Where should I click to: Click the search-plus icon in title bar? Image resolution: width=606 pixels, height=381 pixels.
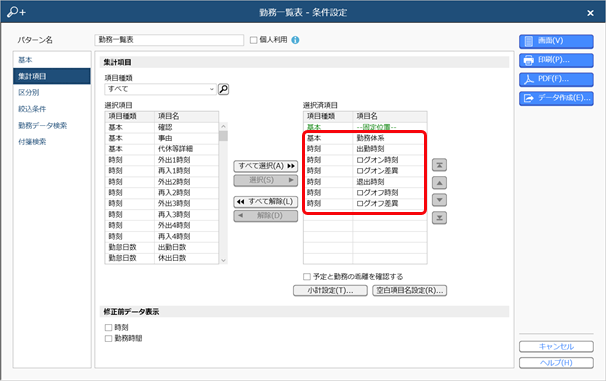(x=16, y=12)
